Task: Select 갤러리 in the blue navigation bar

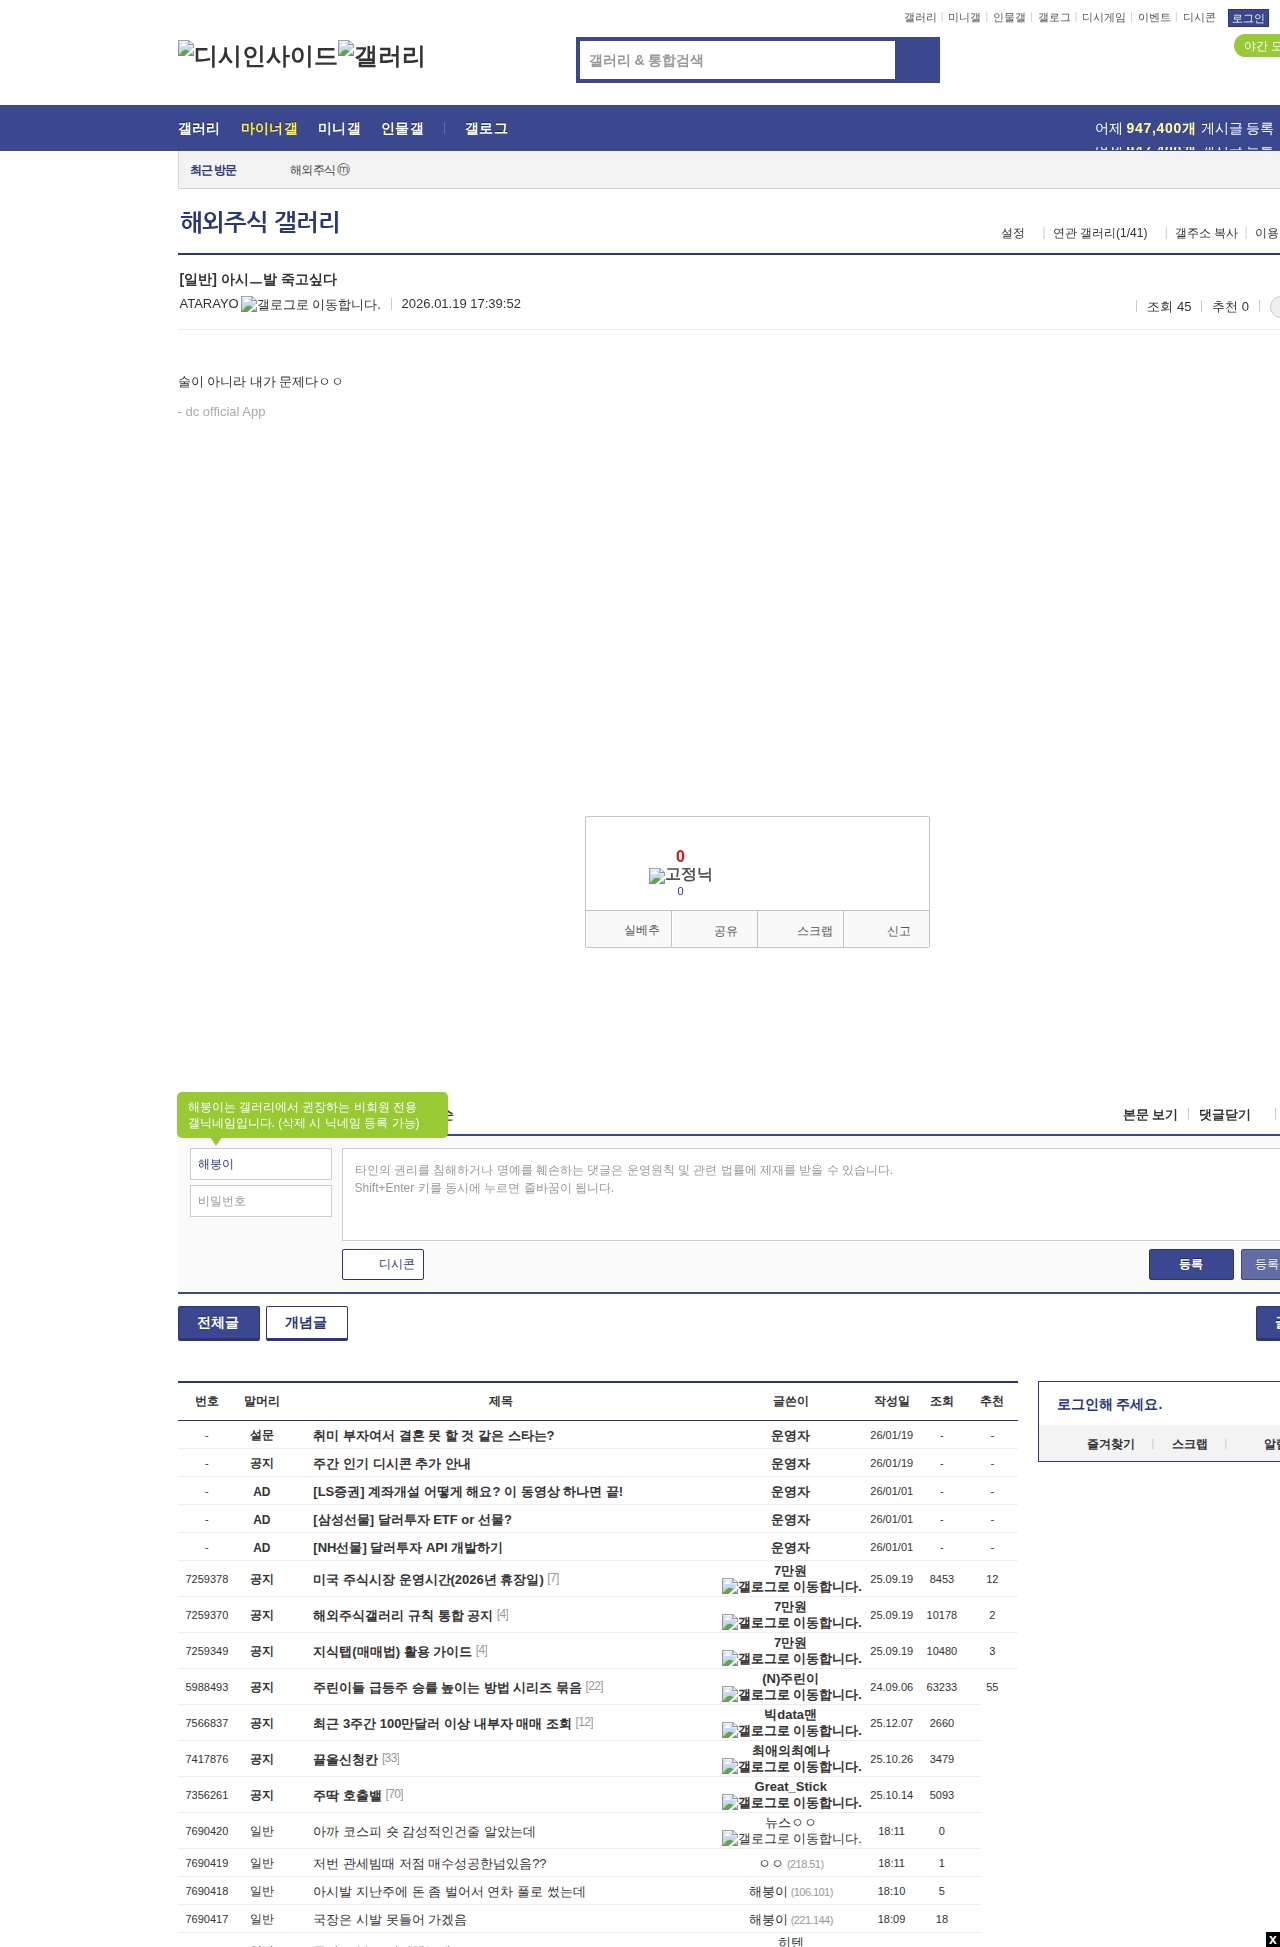Action: 199,128
